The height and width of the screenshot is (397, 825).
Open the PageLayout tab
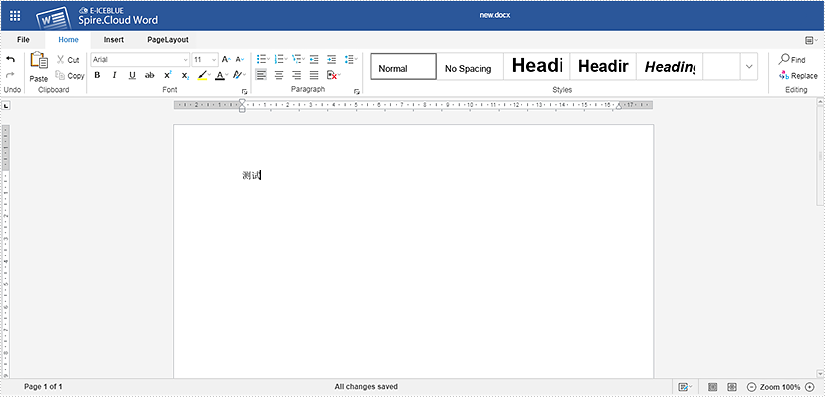click(x=168, y=40)
